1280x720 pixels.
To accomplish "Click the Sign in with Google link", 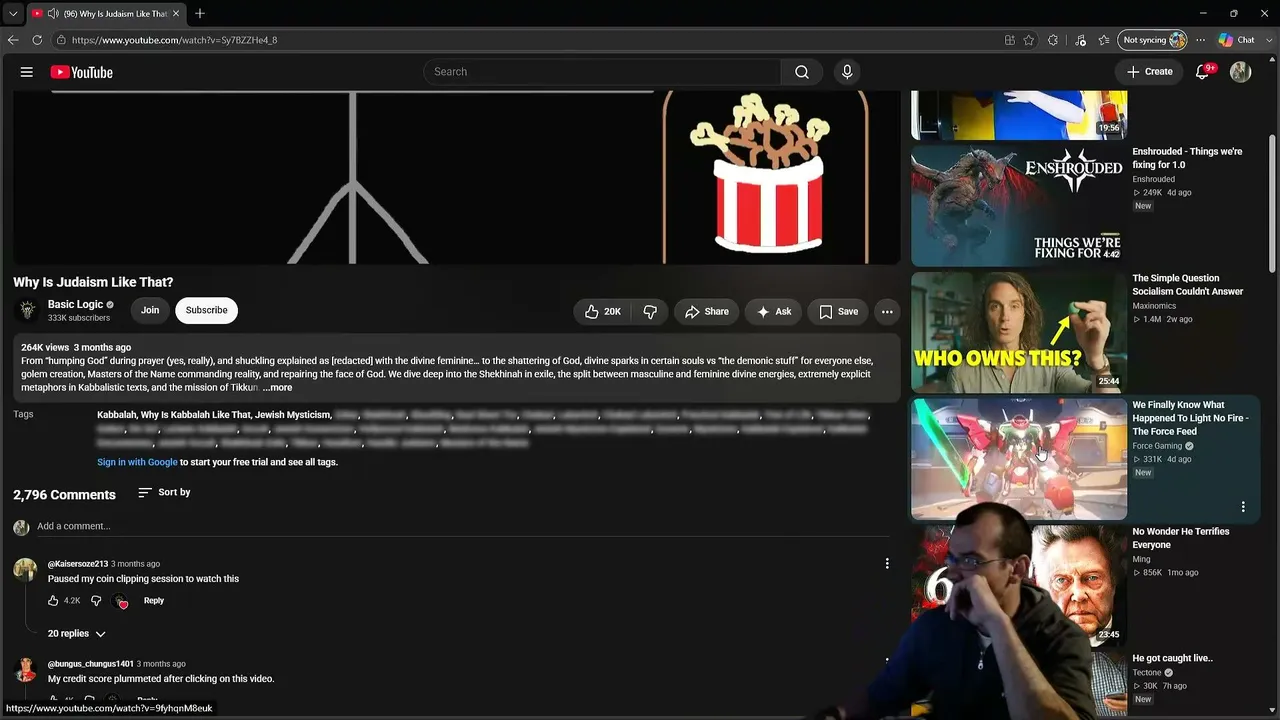I will 137,462.
